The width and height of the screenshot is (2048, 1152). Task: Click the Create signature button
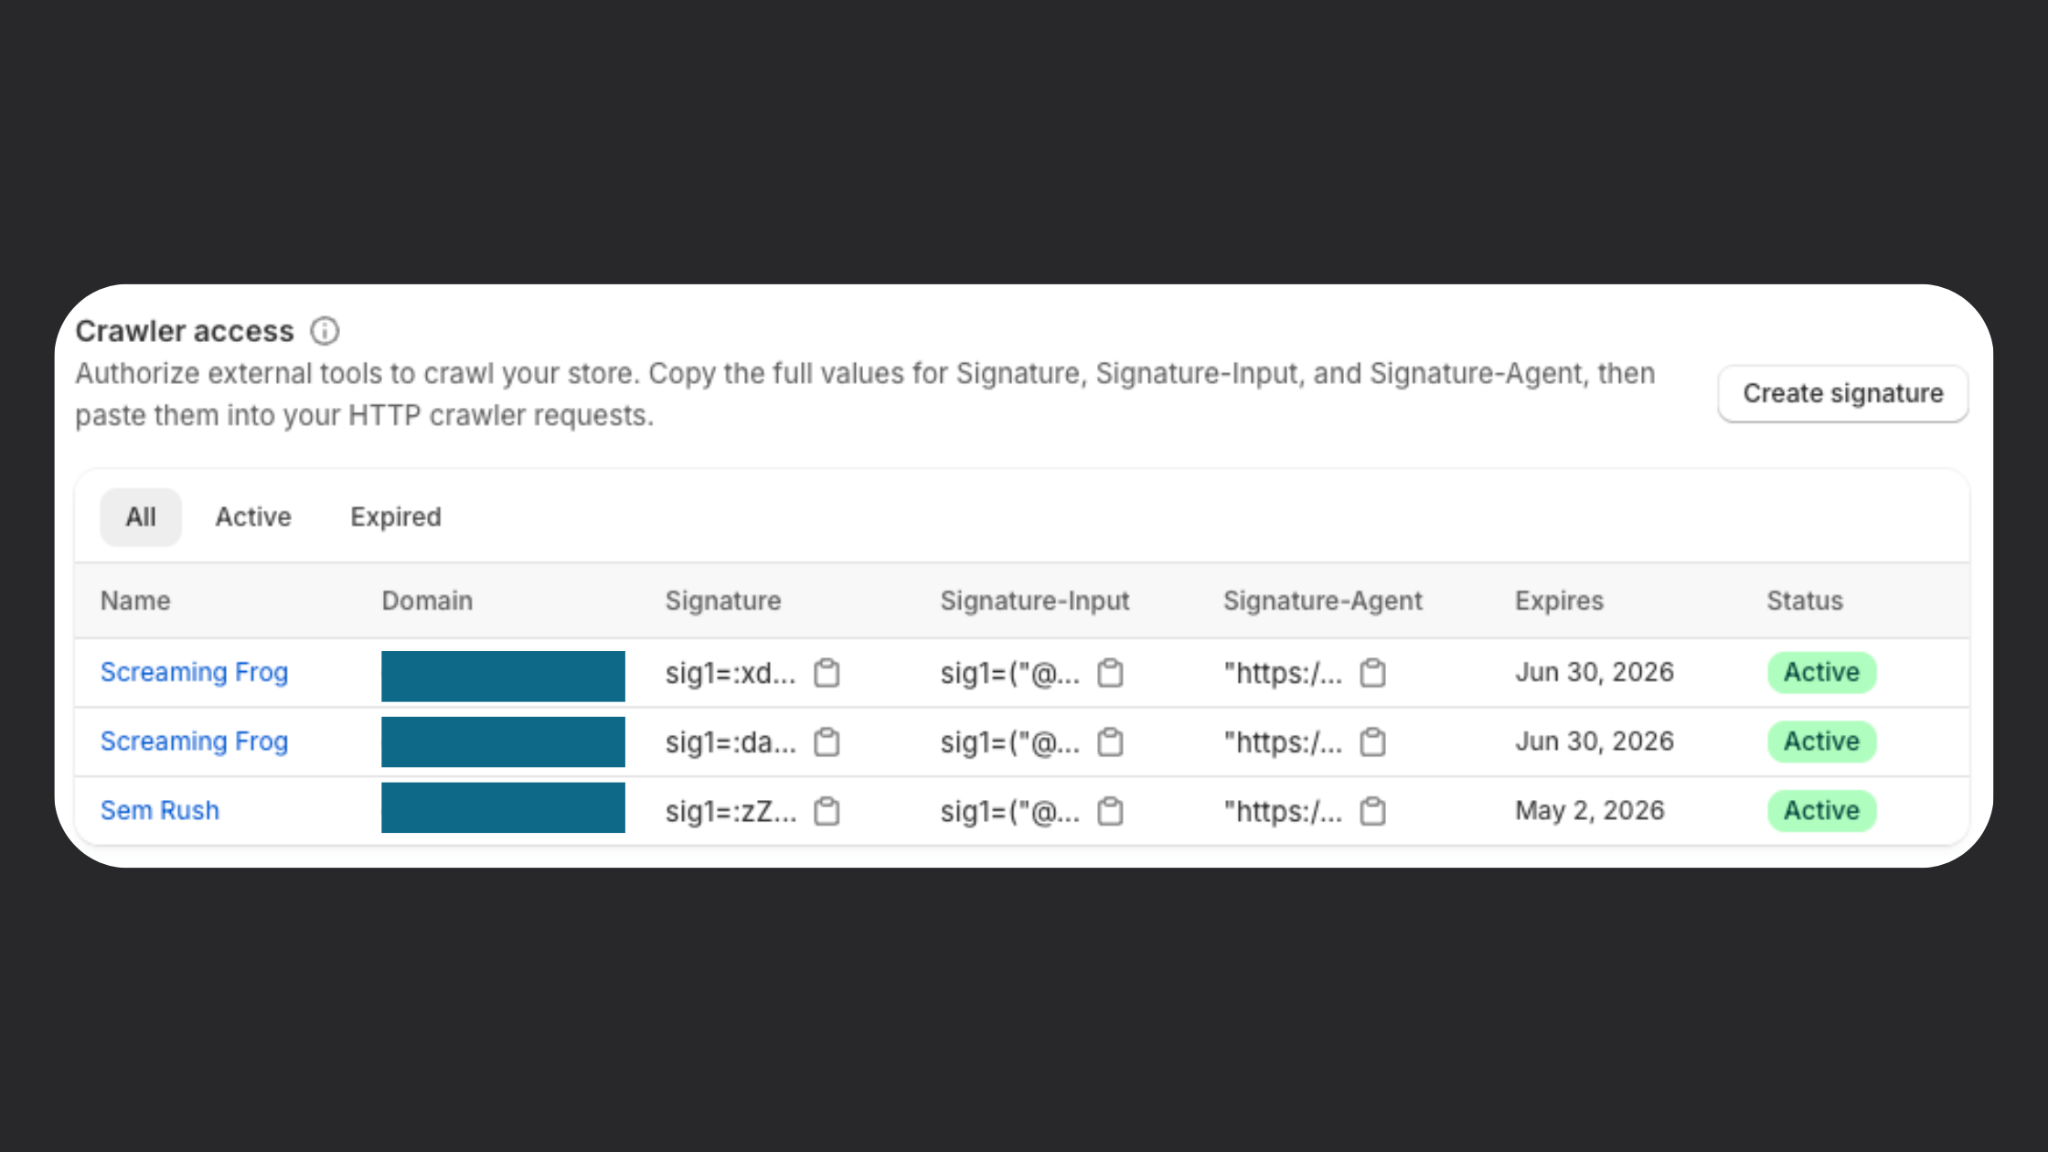(x=1842, y=393)
